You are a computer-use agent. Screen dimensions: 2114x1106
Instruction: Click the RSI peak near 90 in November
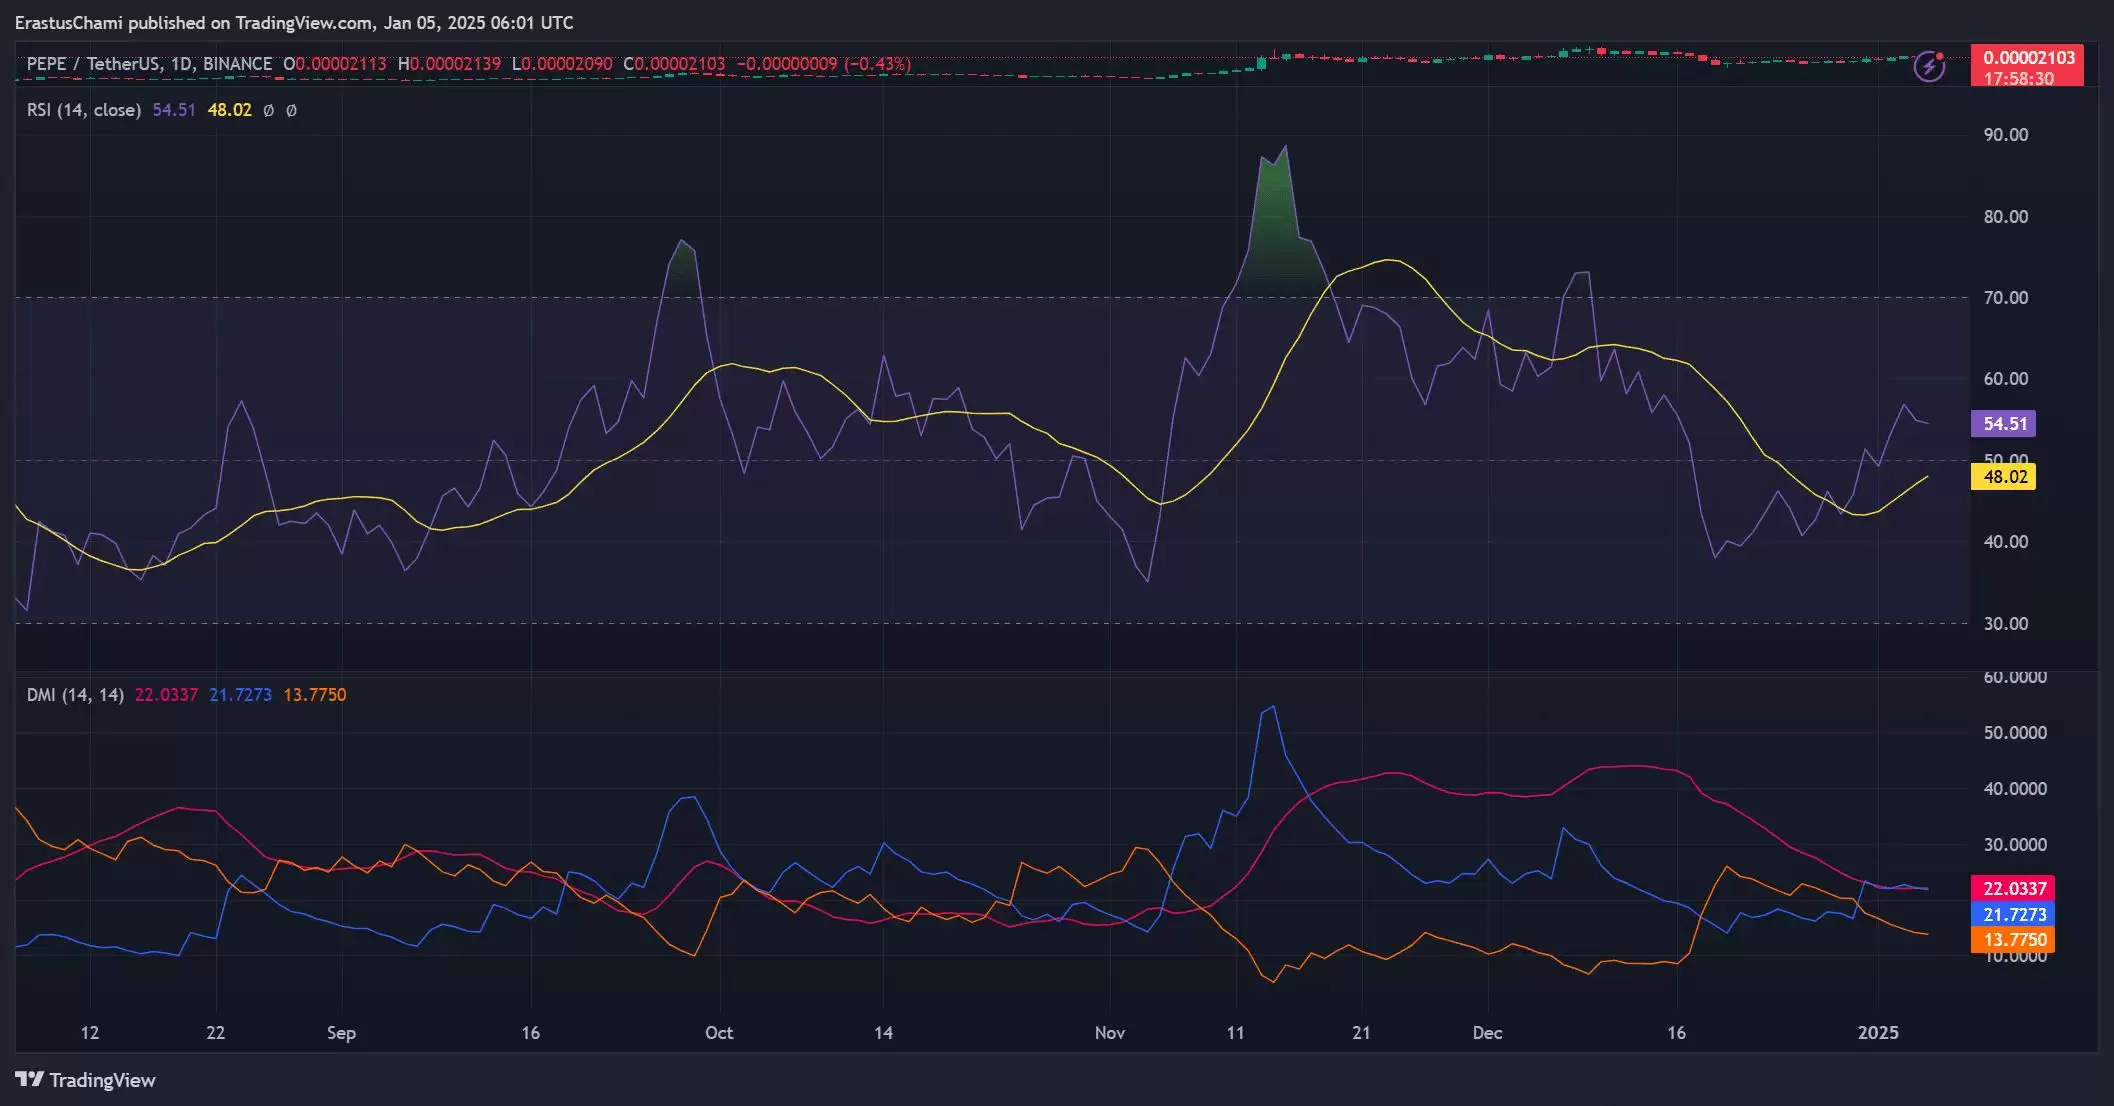tap(1285, 149)
